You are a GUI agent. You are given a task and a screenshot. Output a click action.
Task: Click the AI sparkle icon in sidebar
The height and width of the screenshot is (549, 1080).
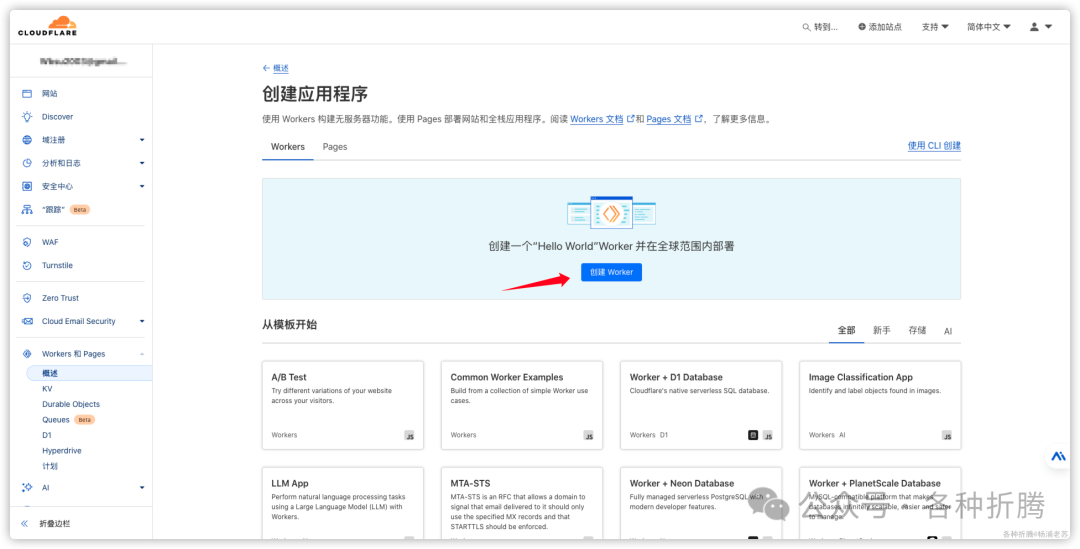[27, 488]
